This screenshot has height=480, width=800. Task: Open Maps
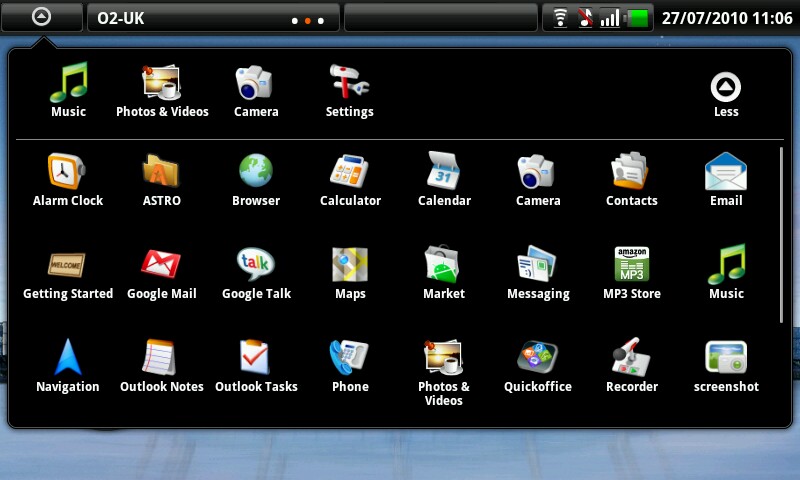click(350, 274)
